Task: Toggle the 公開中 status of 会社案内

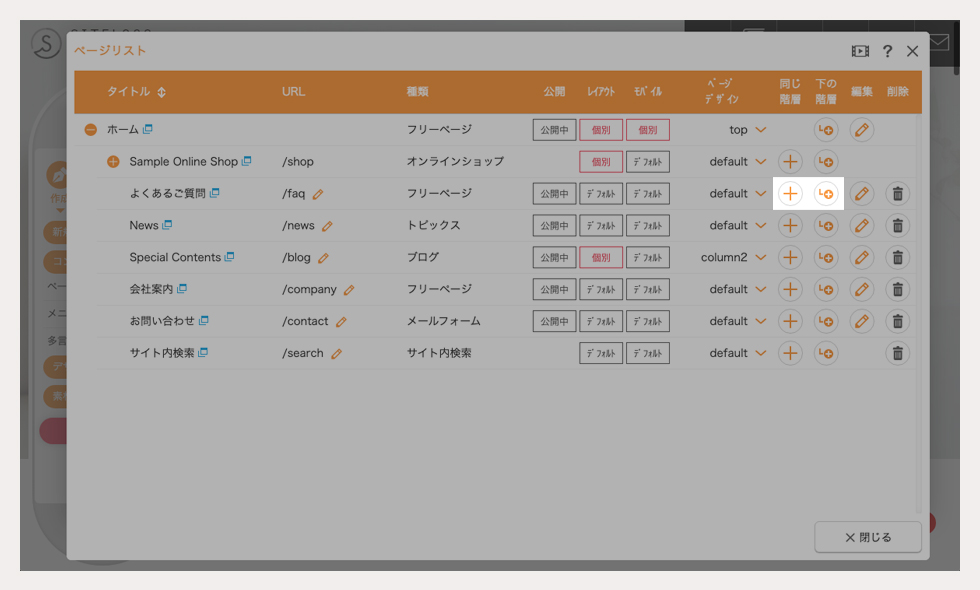Action: [554, 289]
